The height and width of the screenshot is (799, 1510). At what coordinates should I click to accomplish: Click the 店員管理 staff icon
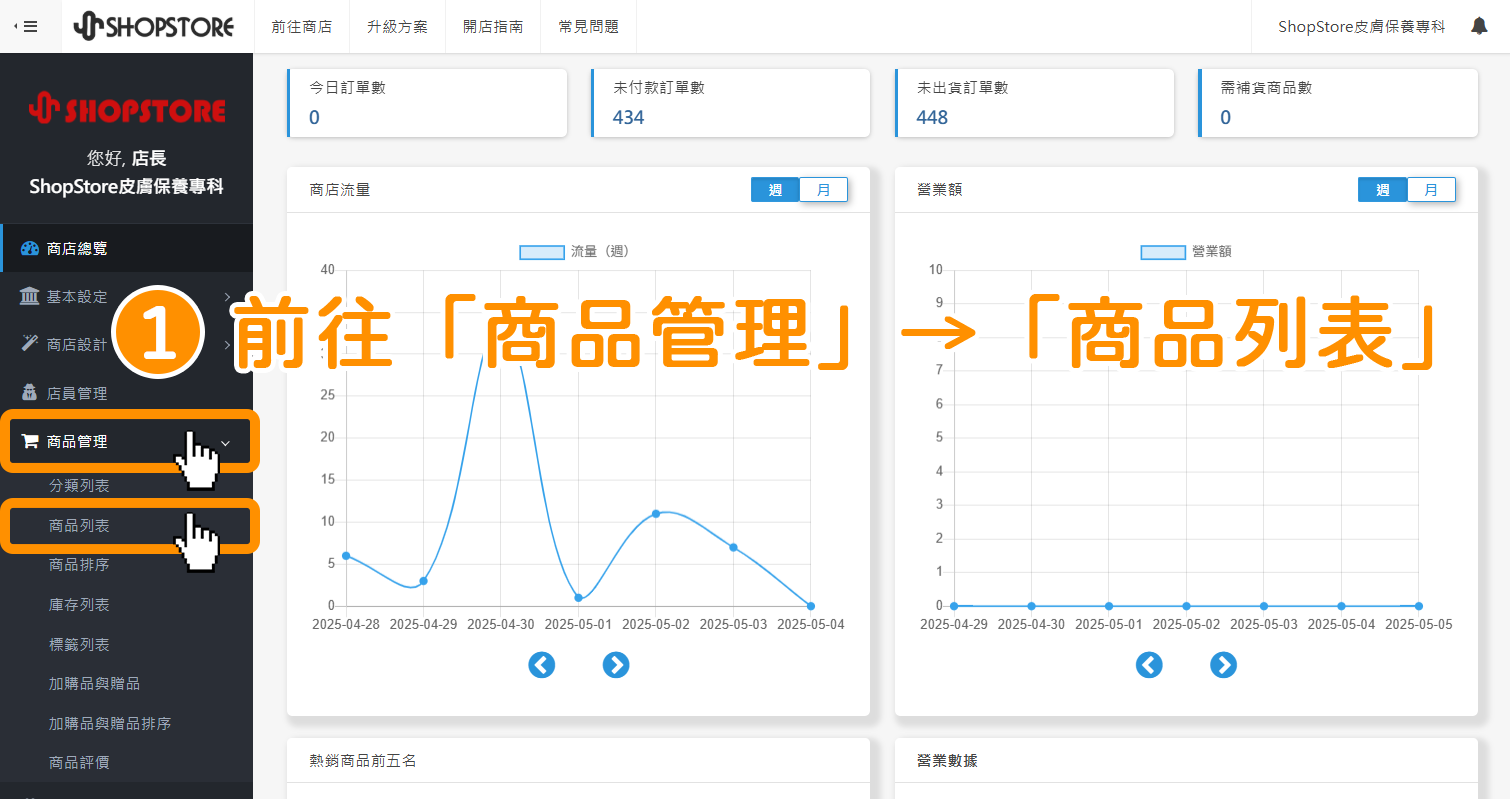click(x=29, y=393)
